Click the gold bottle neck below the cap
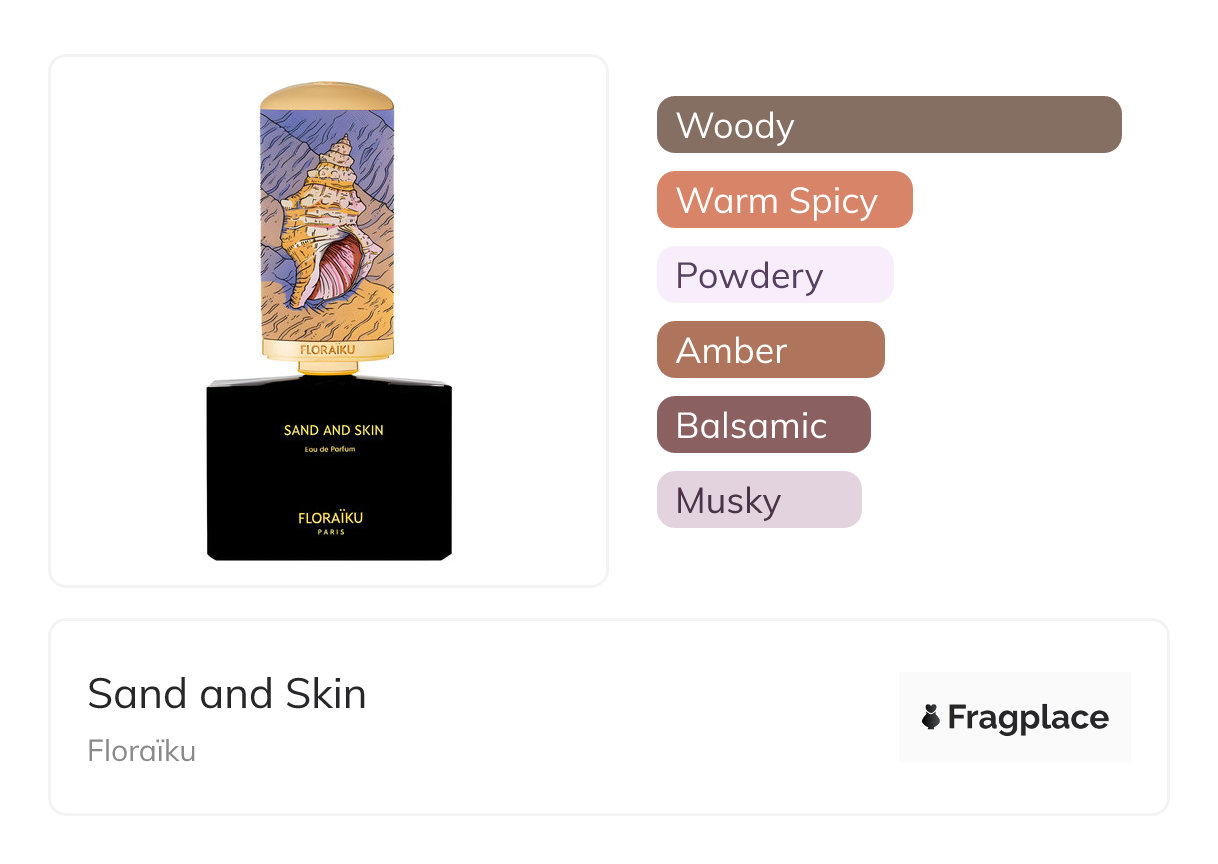The image size is (1218, 864). 329,368
